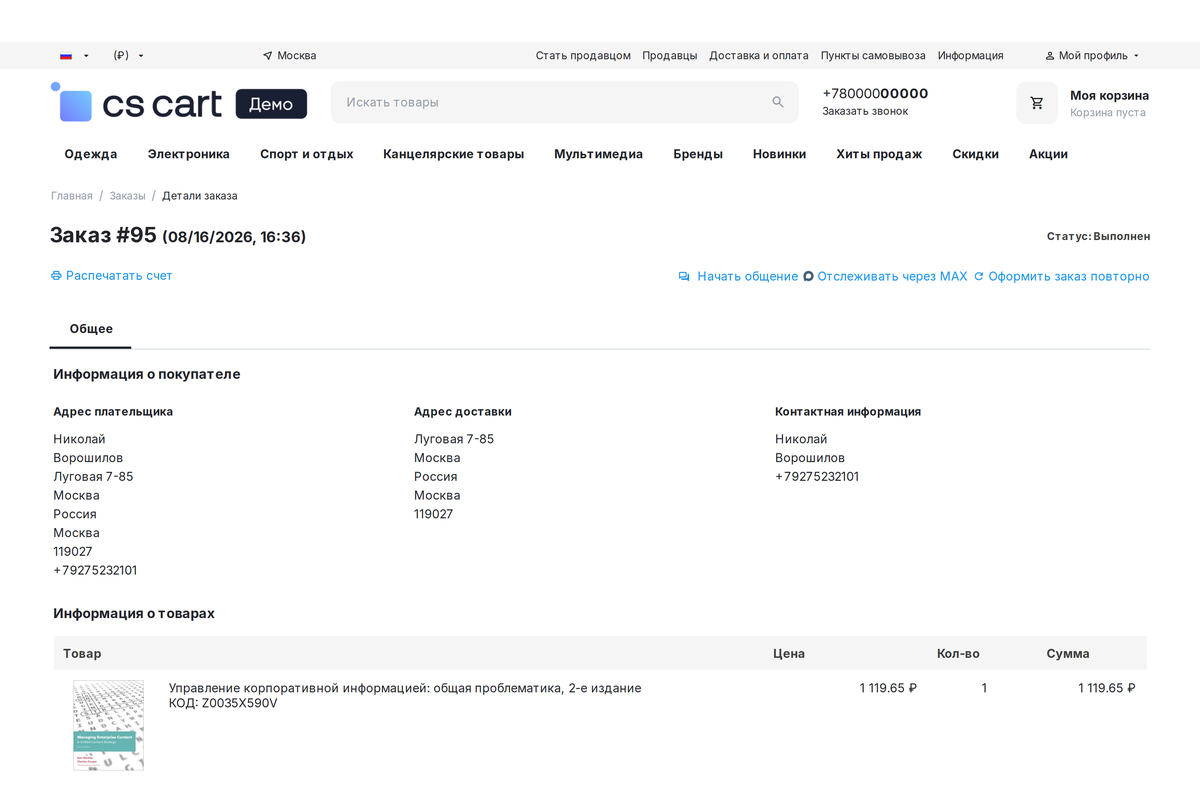Click the profile person icon

pos(1050,56)
